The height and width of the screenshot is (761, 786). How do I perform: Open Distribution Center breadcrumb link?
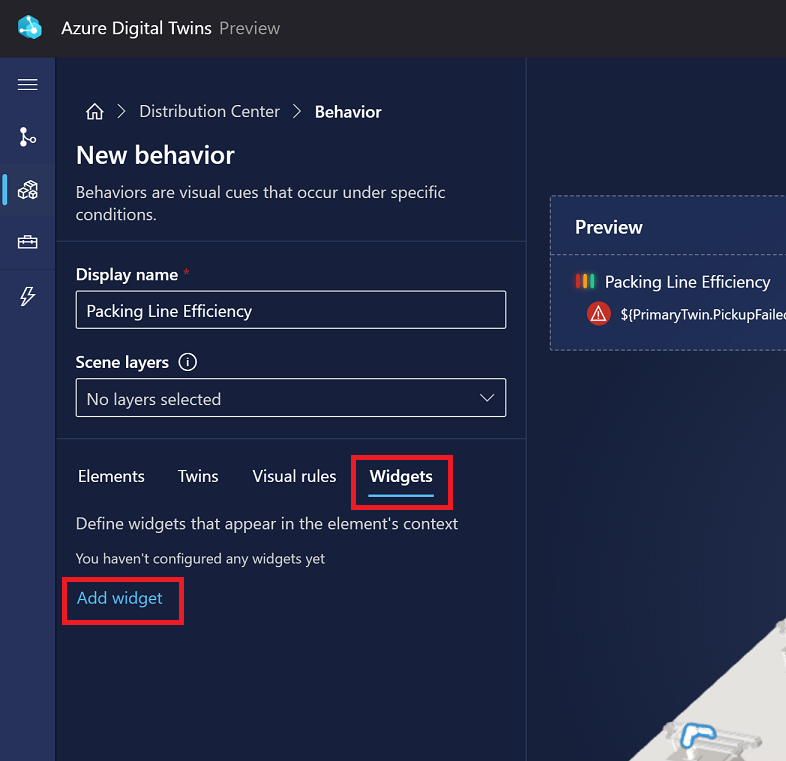[x=210, y=111]
